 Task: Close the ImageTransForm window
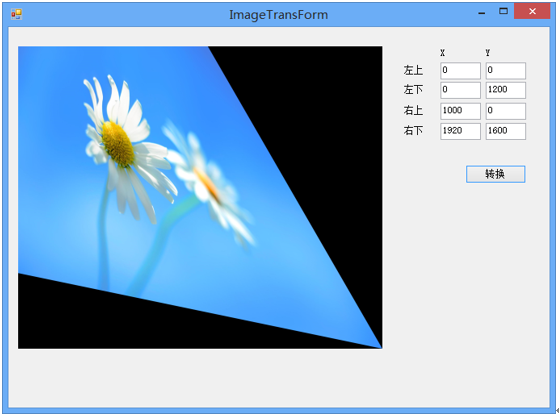(x=532, y=11)
